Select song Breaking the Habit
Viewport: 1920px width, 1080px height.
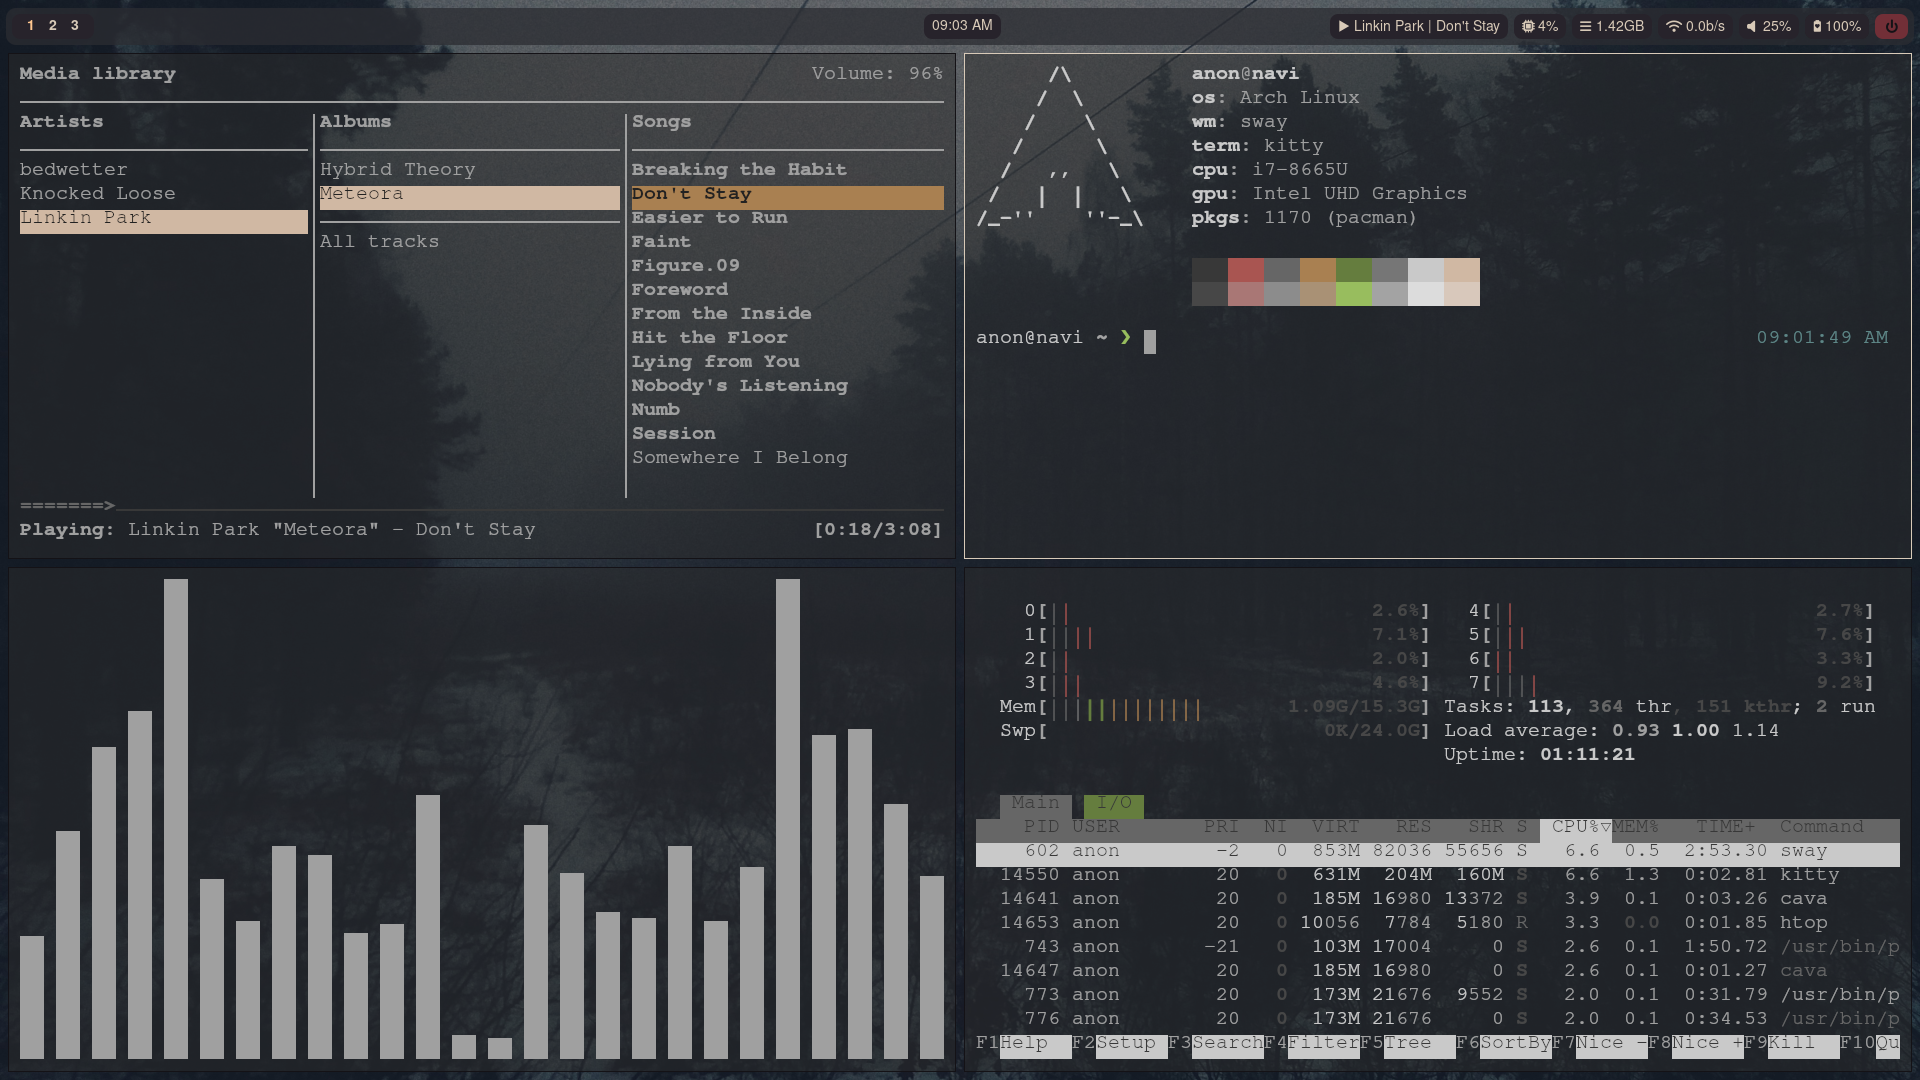787,170
